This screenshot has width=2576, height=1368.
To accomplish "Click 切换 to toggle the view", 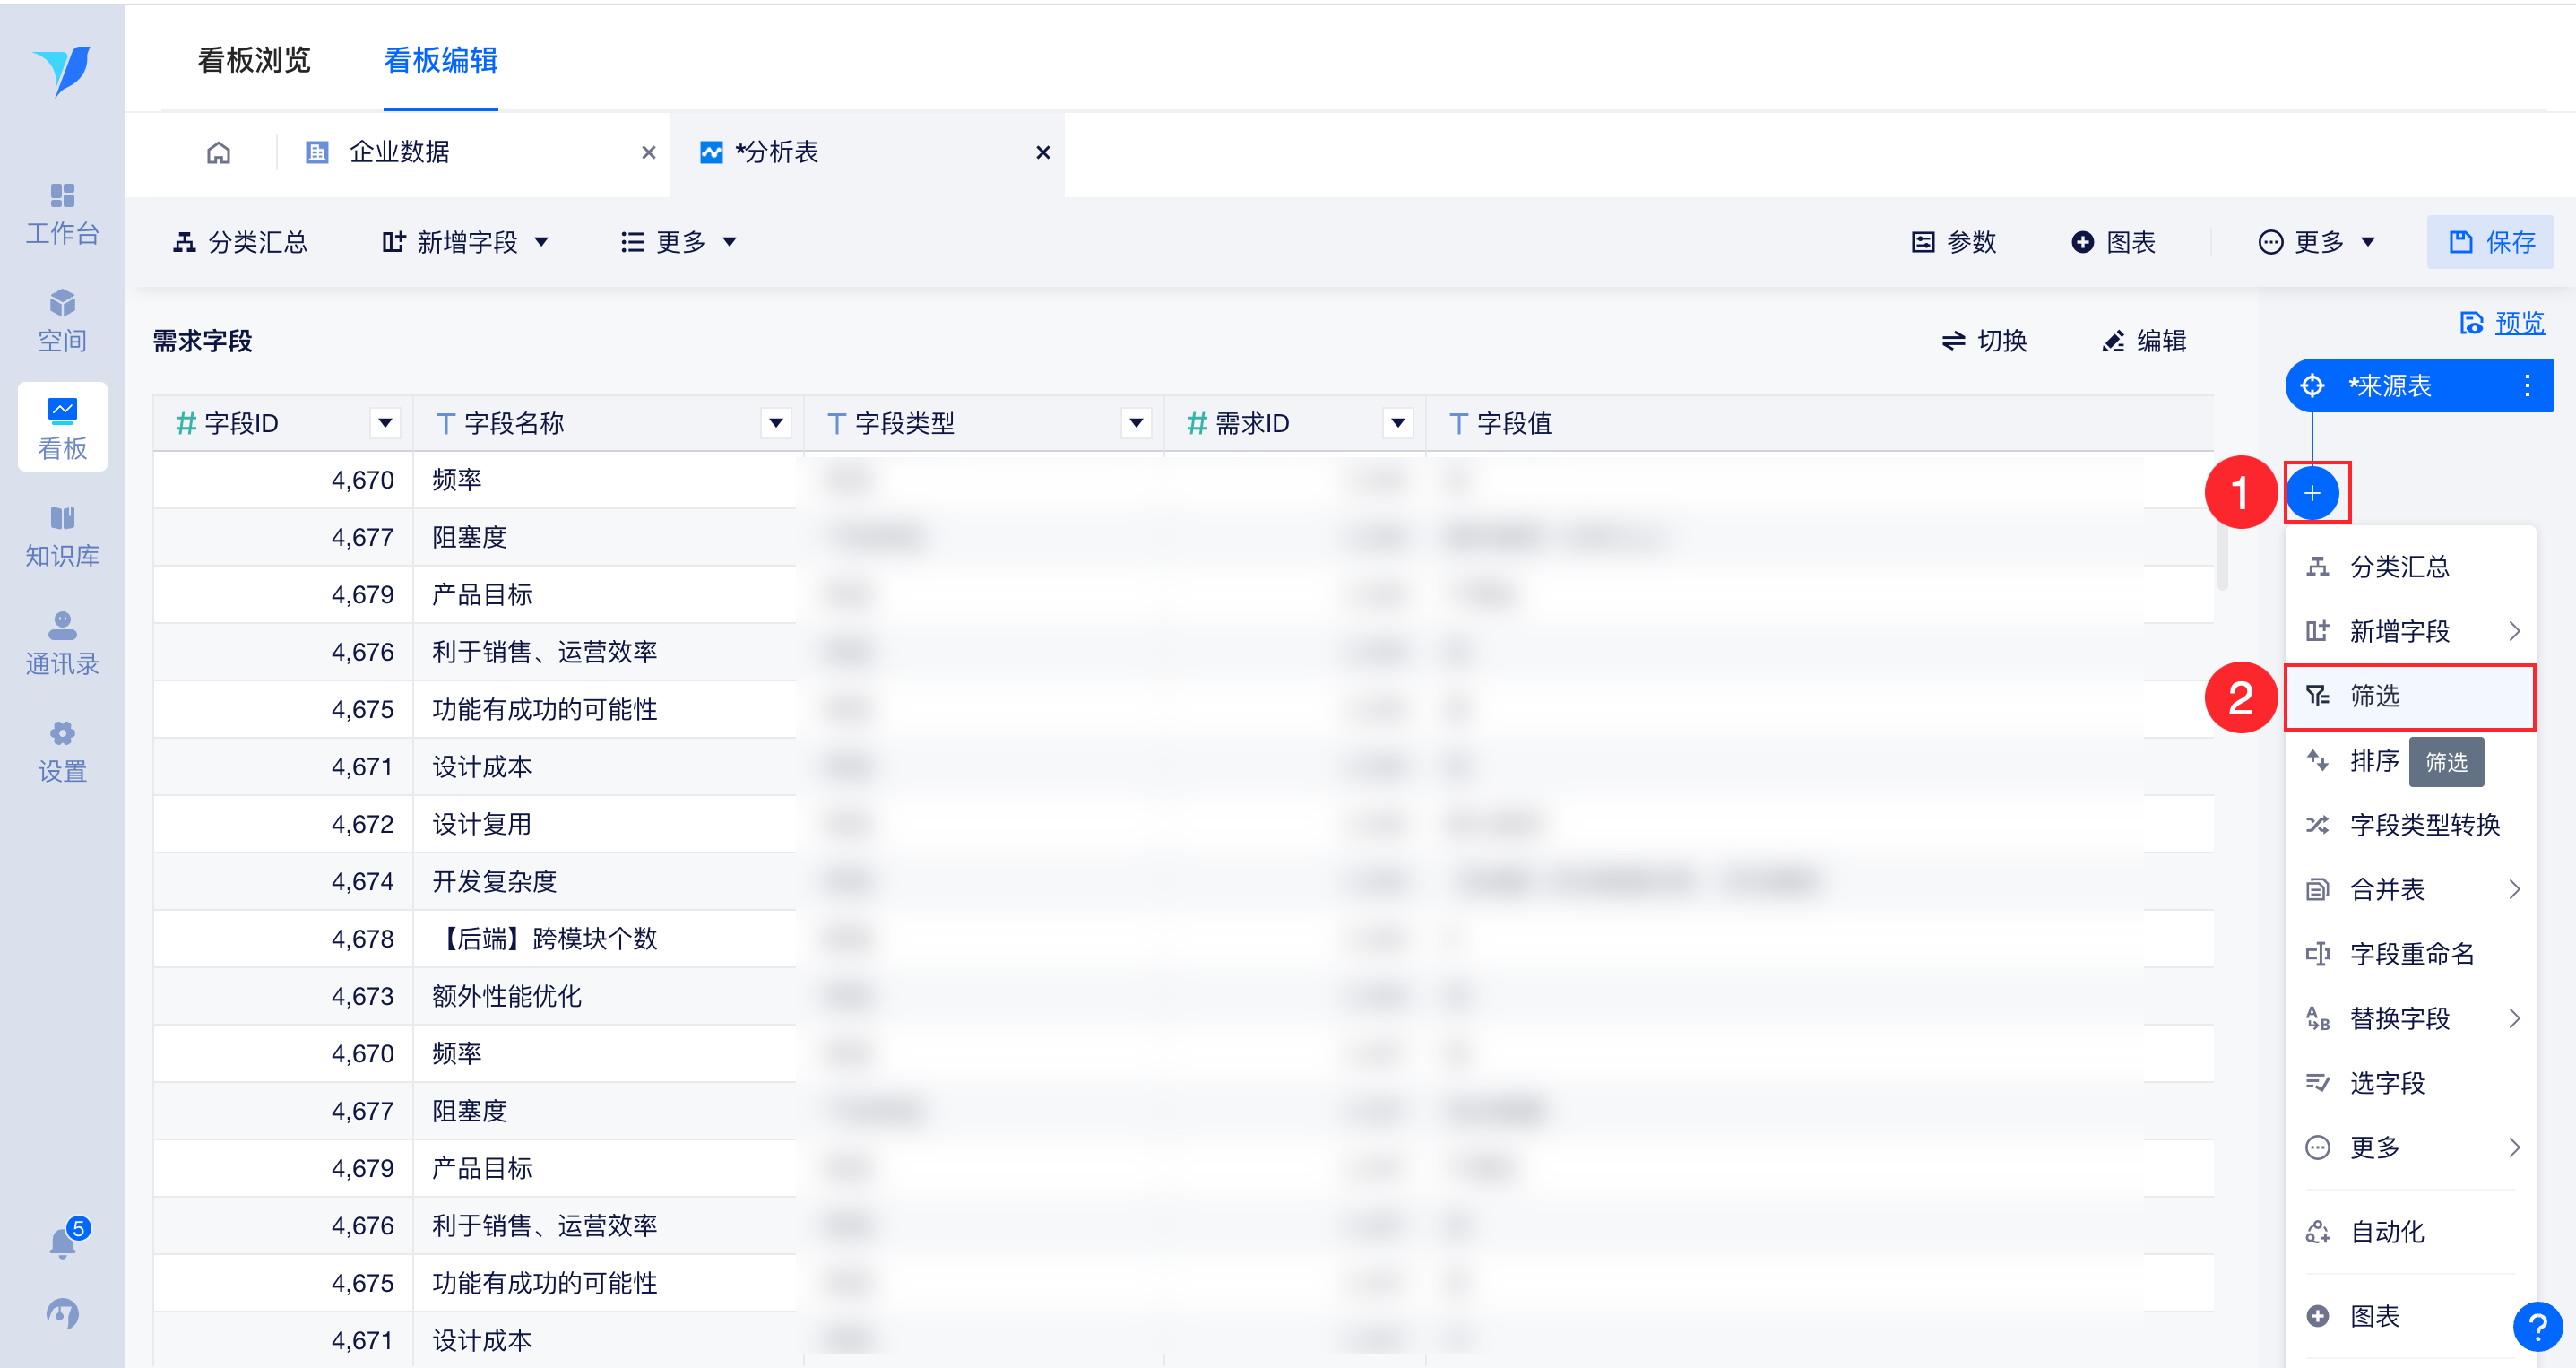I will coord(1984,341).
